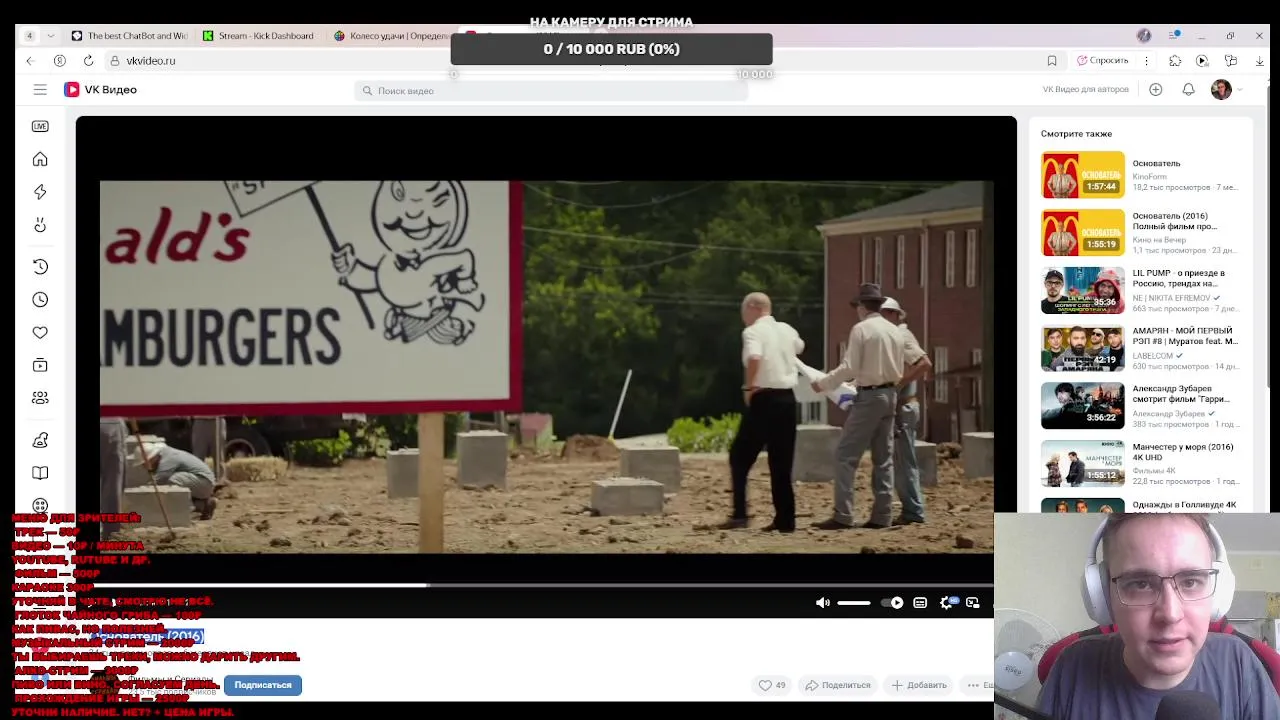
Task: Click the Yandex home button icon
Action: (60, 61)
